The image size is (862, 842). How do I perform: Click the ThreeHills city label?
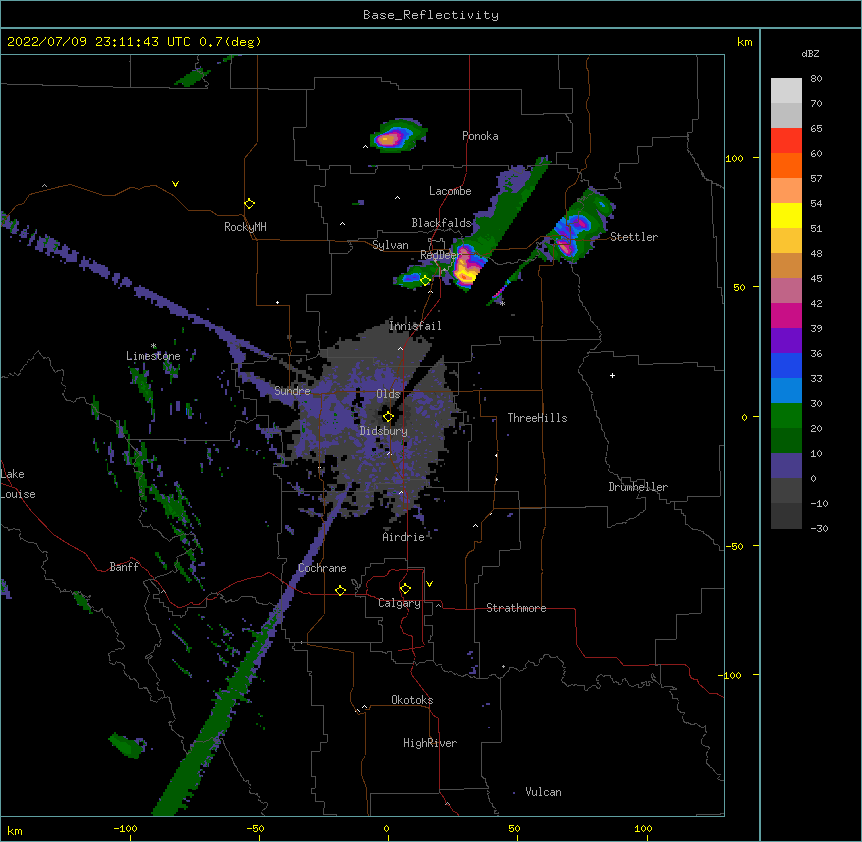click(x=537, y=418)
